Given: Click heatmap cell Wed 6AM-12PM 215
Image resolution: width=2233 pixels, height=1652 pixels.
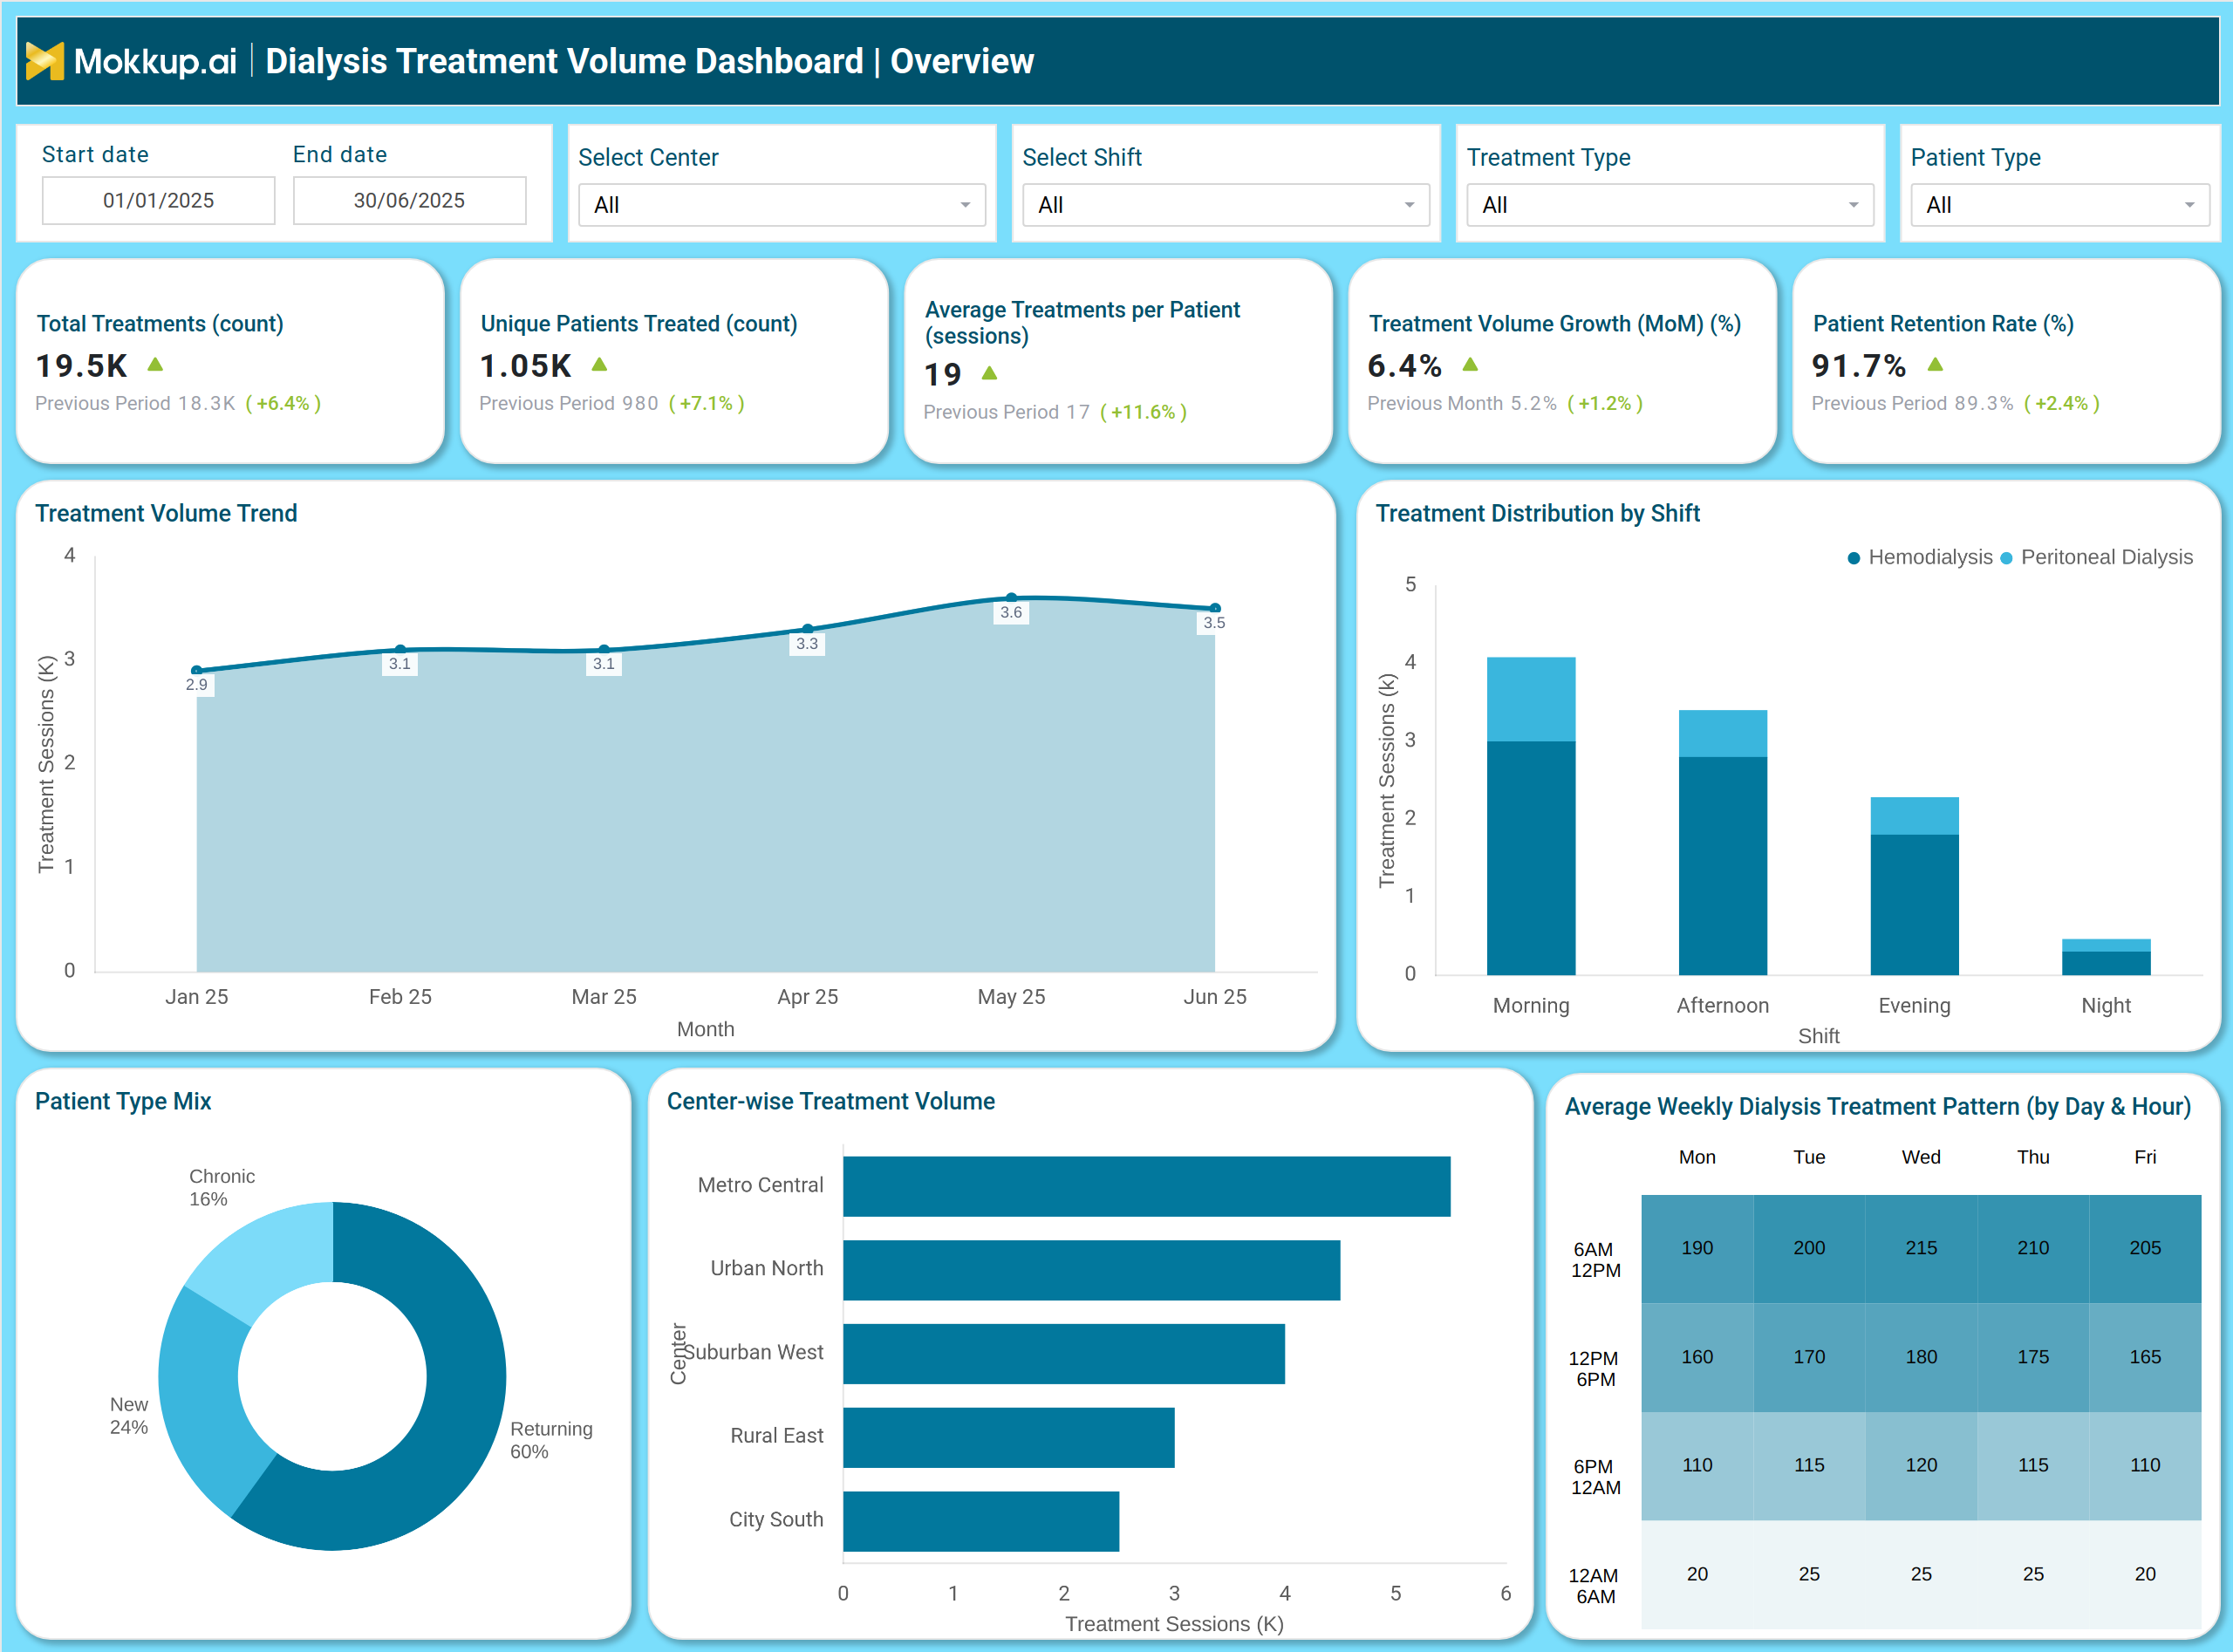Looking at the screenshot, I should [1921, 1248].
